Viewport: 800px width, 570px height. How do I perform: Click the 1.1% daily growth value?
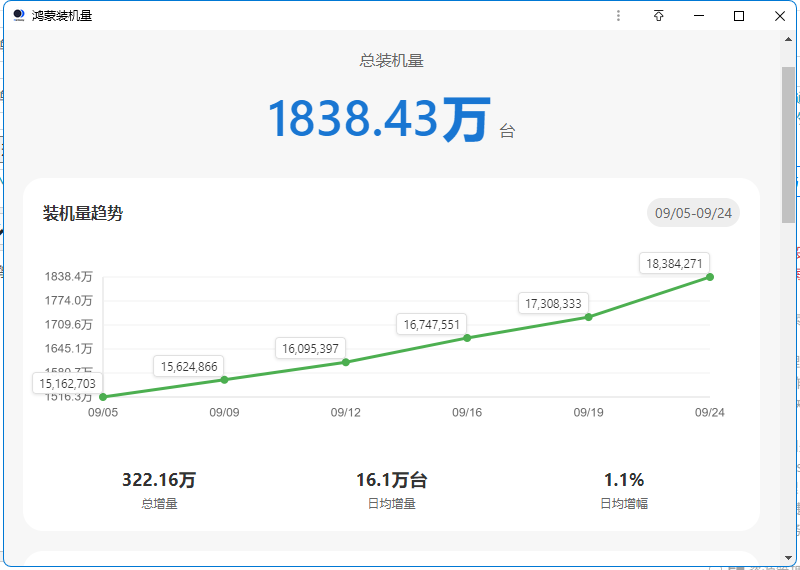[624, 480]
